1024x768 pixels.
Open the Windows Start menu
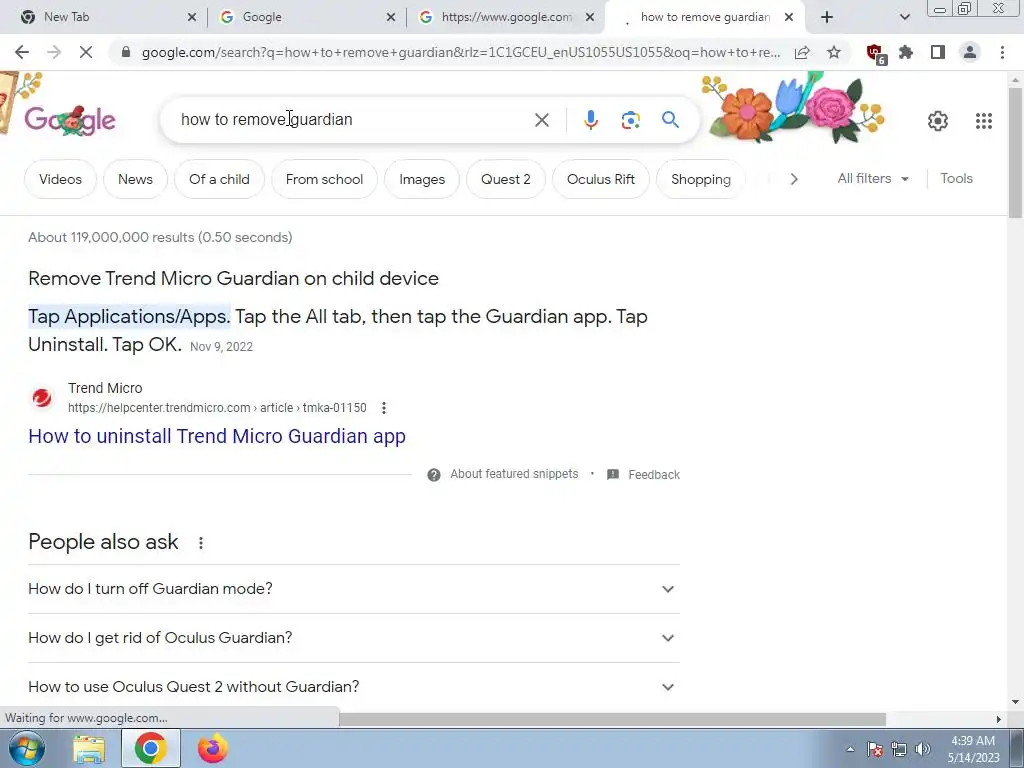coord(26,748)
